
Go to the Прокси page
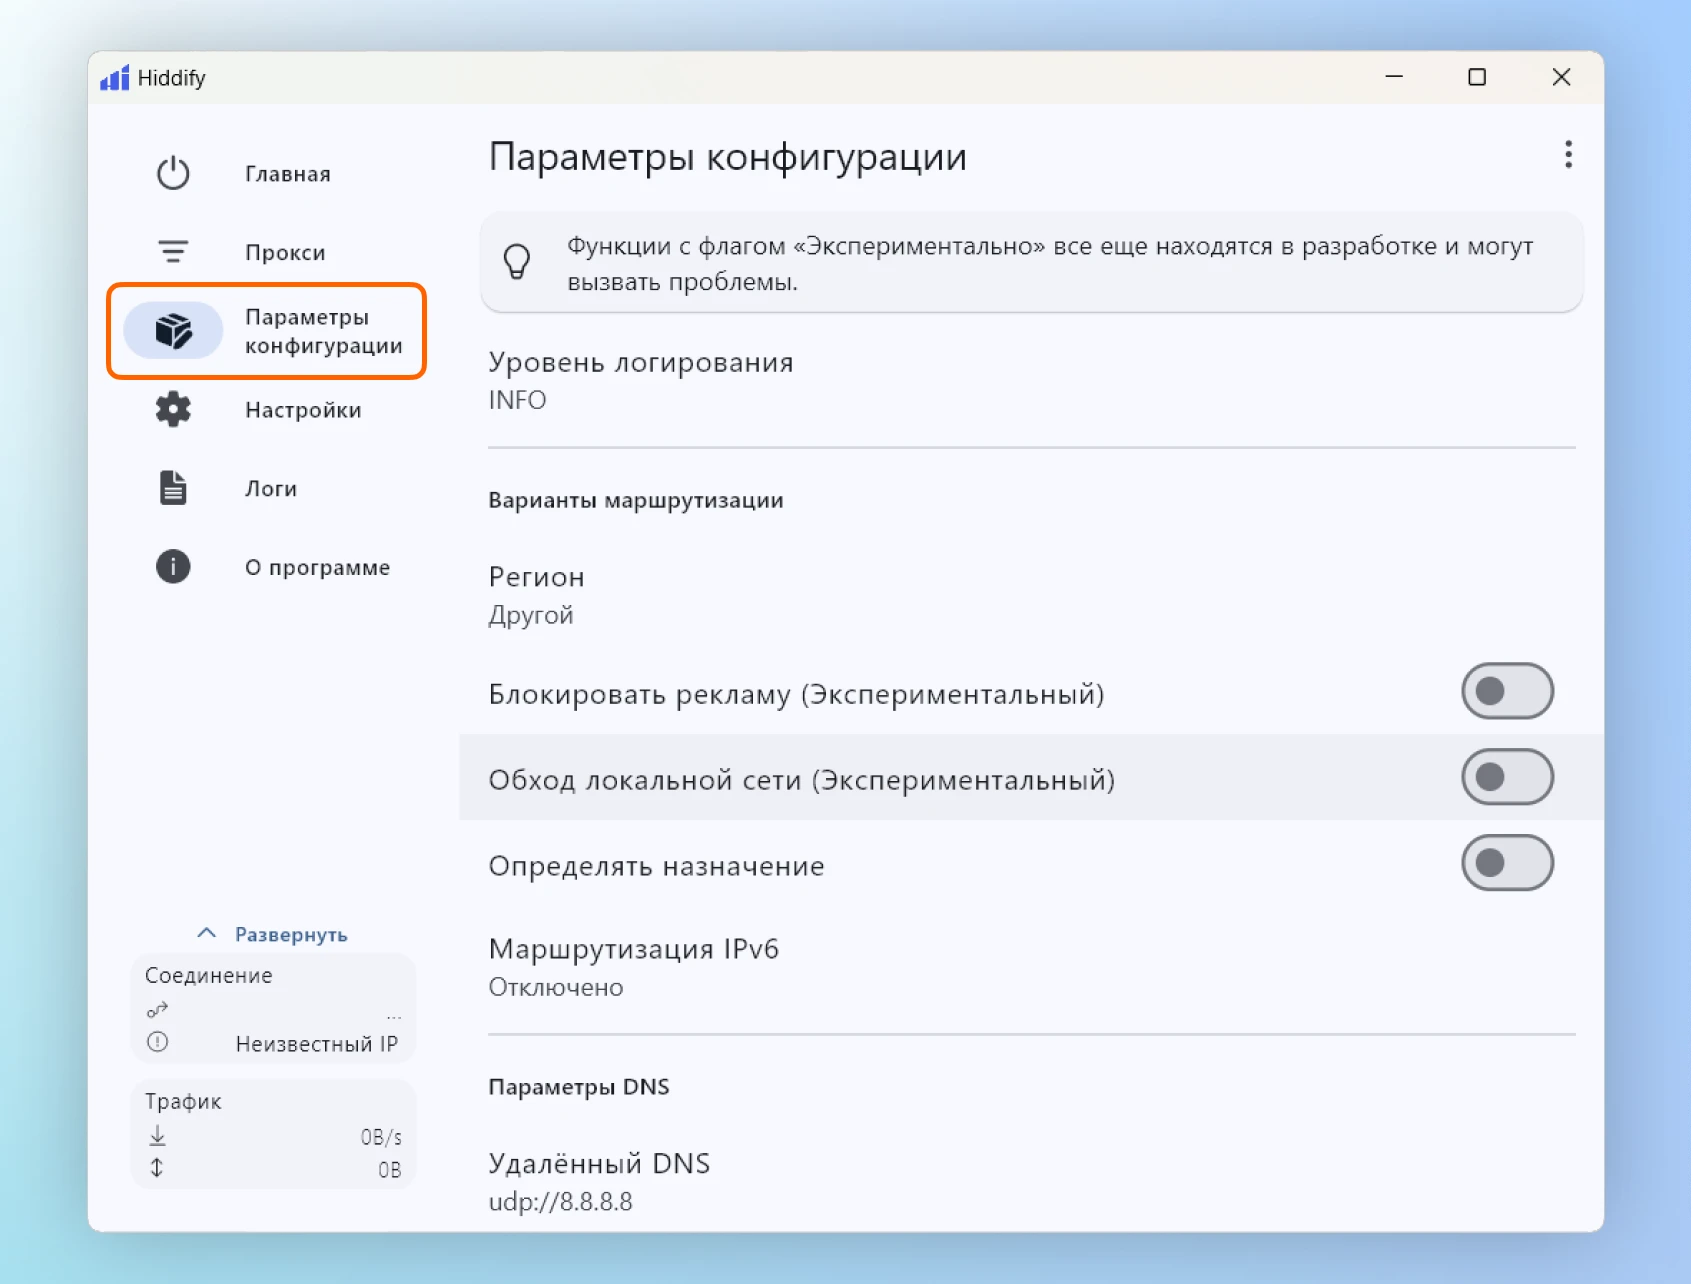click(285, 251)
